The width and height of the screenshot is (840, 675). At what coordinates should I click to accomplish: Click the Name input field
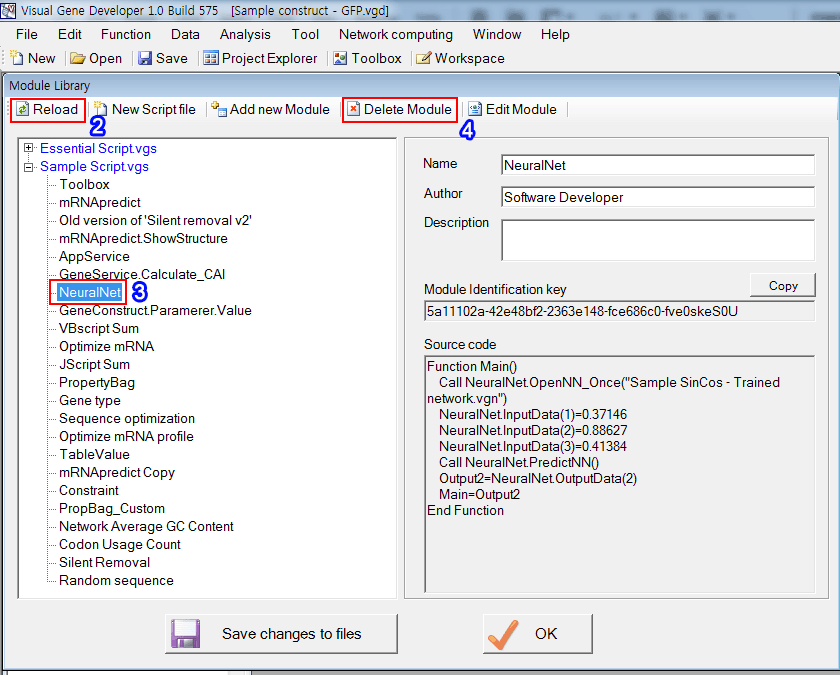click(x=658, y=165)
